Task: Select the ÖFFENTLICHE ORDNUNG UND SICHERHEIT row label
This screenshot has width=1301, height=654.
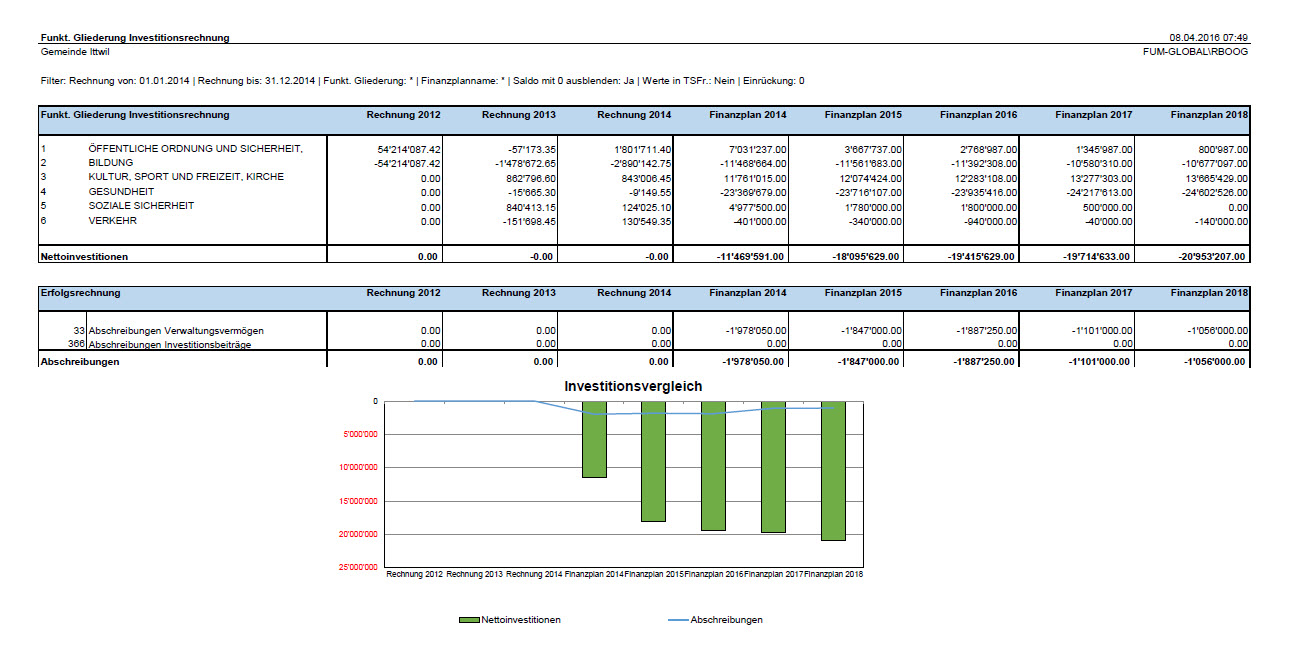Action: [195, 149]
